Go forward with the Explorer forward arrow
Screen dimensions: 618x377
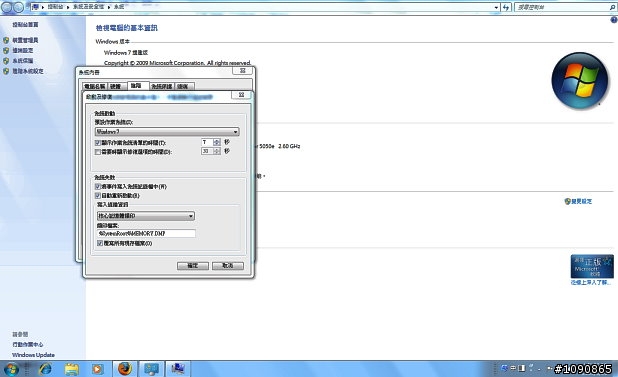pyautogui.click(x=19, y=7)
